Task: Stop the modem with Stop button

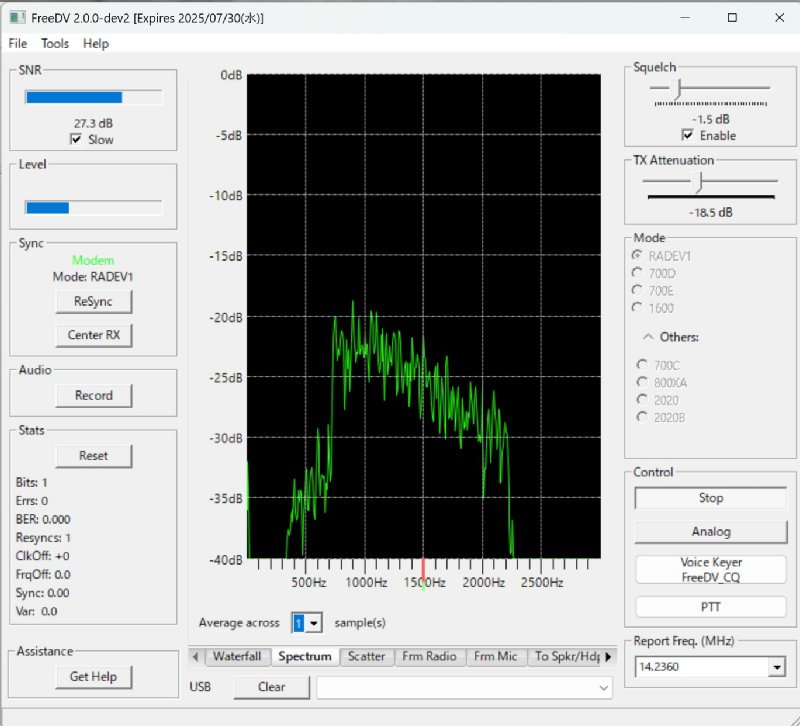Action: pos(711,498)
